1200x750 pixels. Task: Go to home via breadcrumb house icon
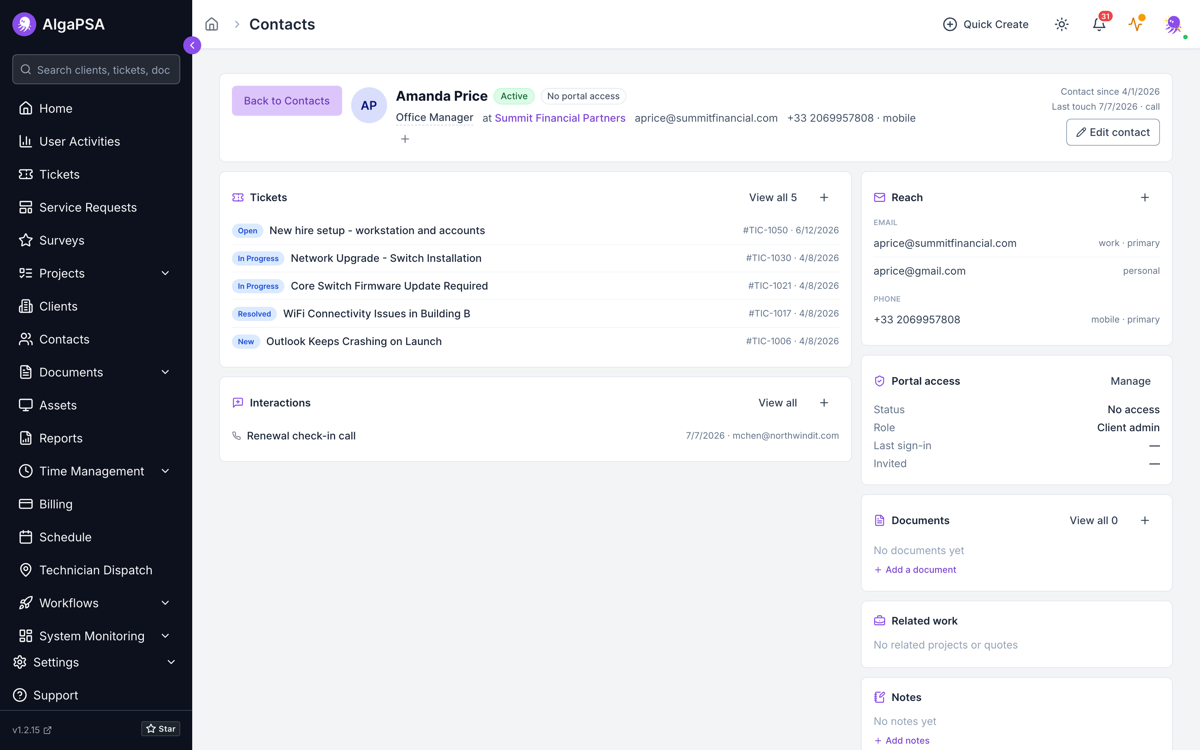coord(212,24)
